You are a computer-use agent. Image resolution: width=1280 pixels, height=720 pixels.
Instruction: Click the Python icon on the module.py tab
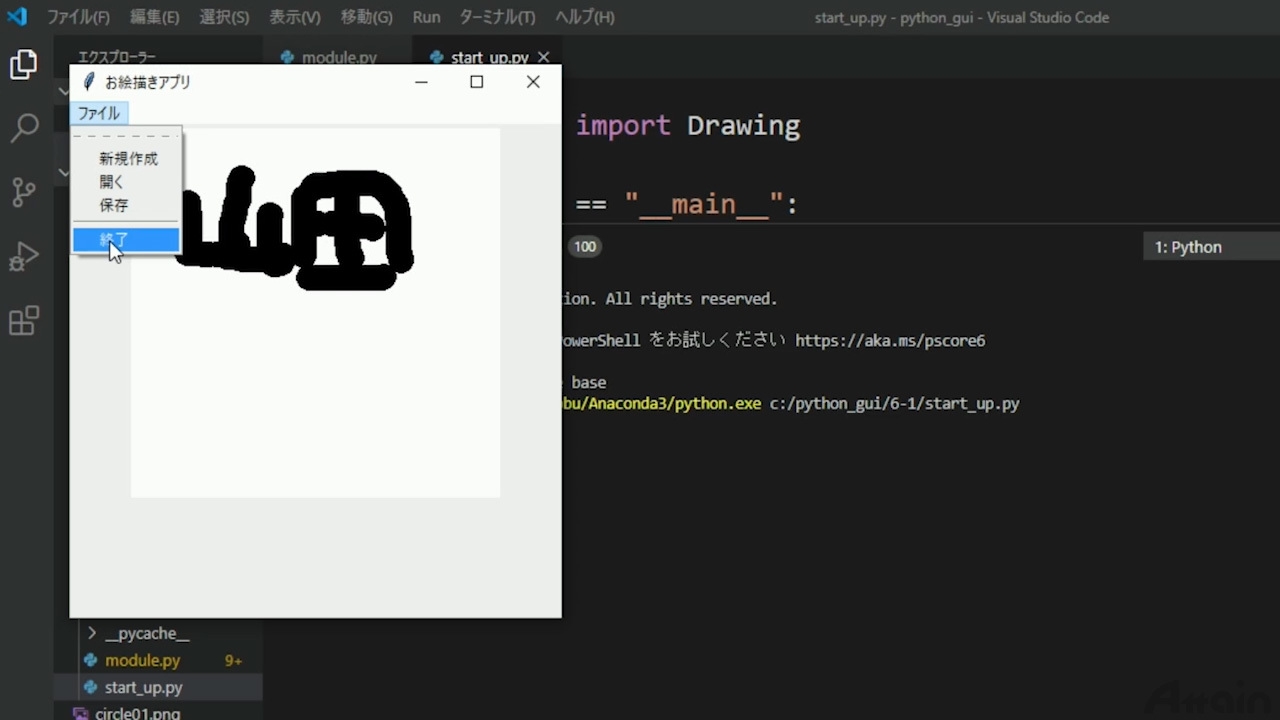(x=287, y=57)
